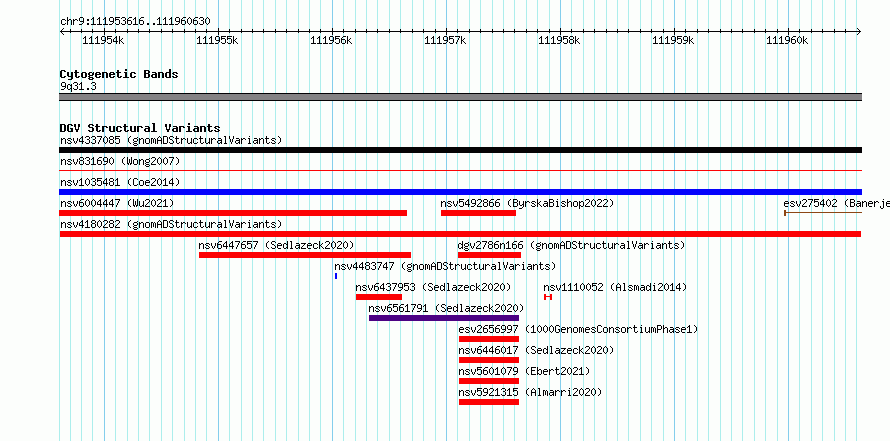The image size is (890, 441).
Task: Click the Cytogenetic Bands track title
Action: [x=119, y=74]
